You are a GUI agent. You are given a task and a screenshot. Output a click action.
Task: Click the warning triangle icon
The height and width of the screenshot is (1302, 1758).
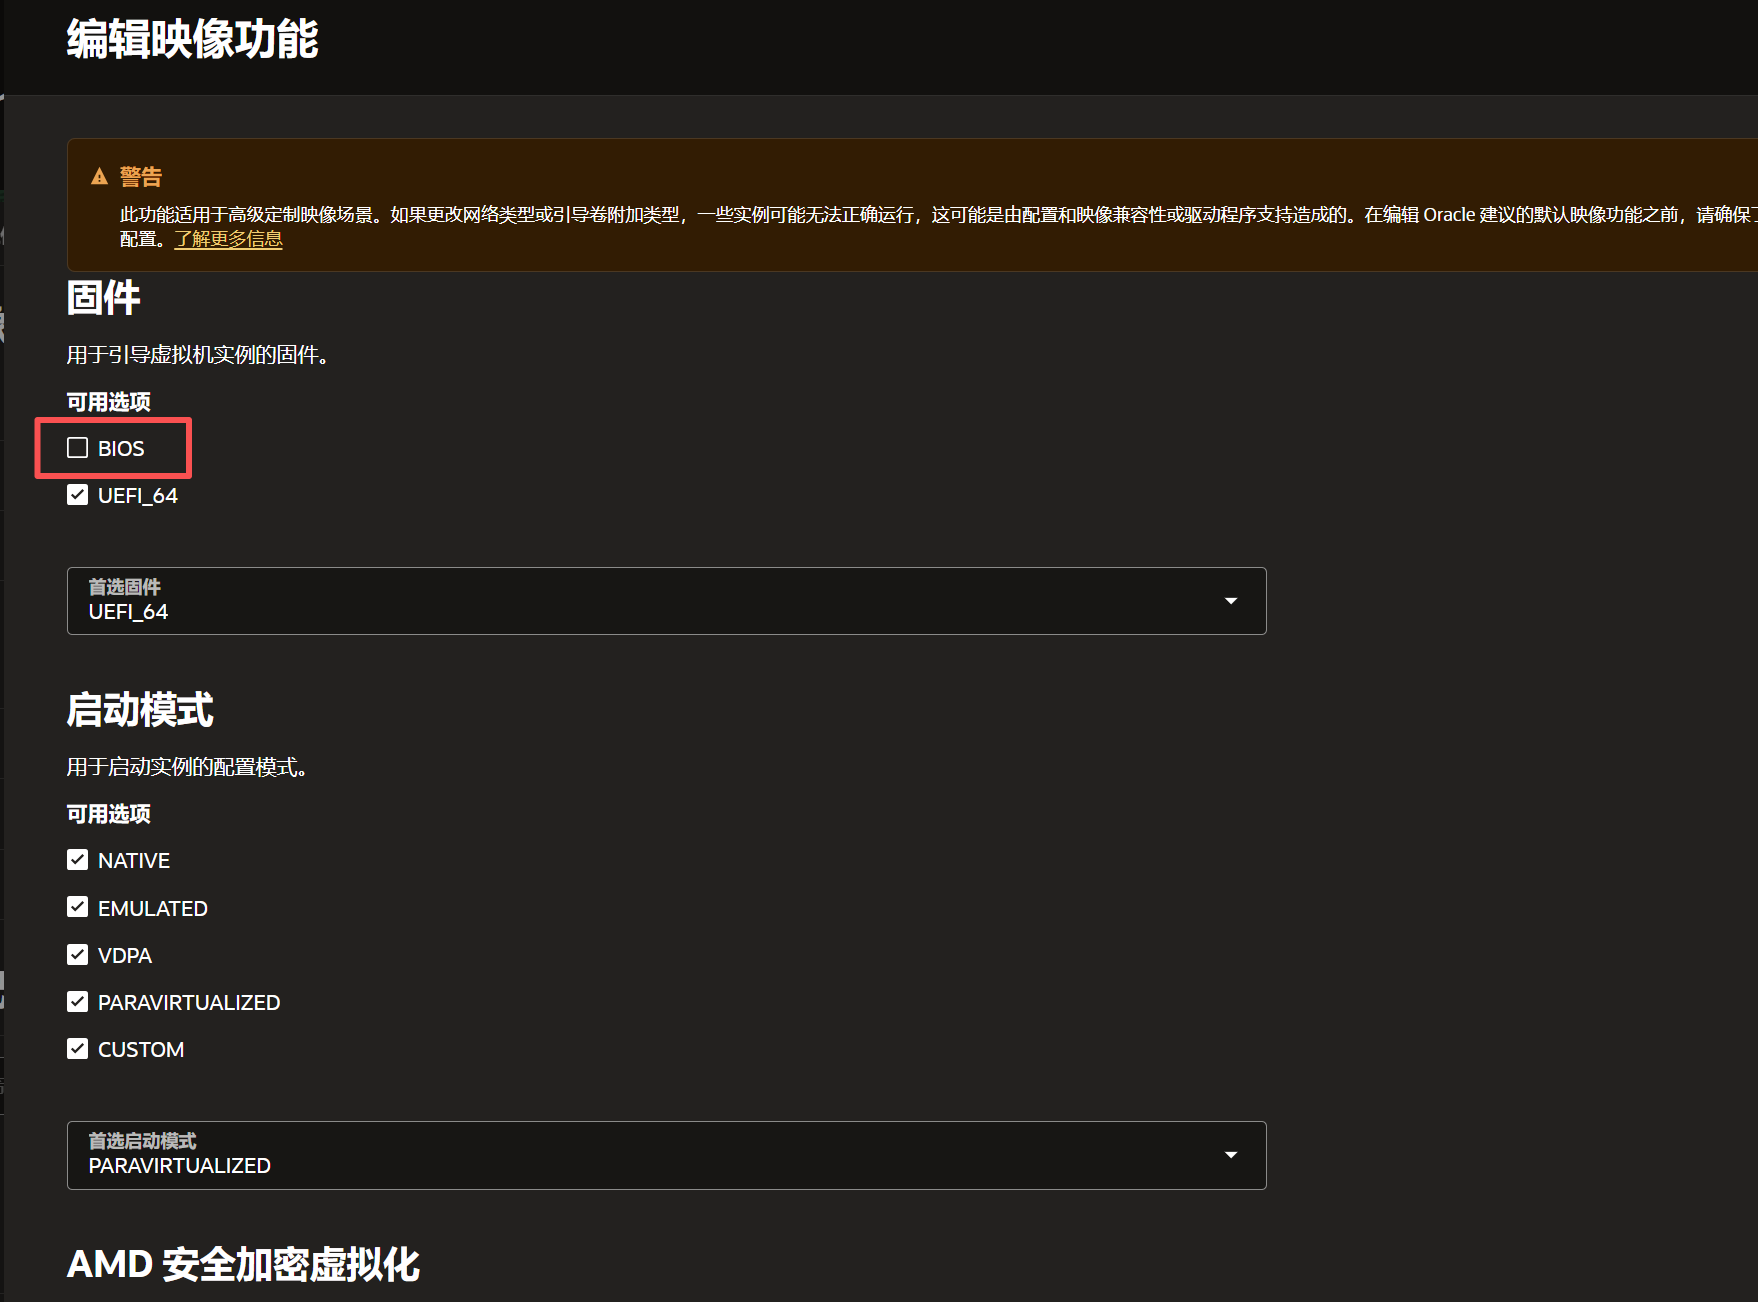pyautogui.click(x=99, y=177)
